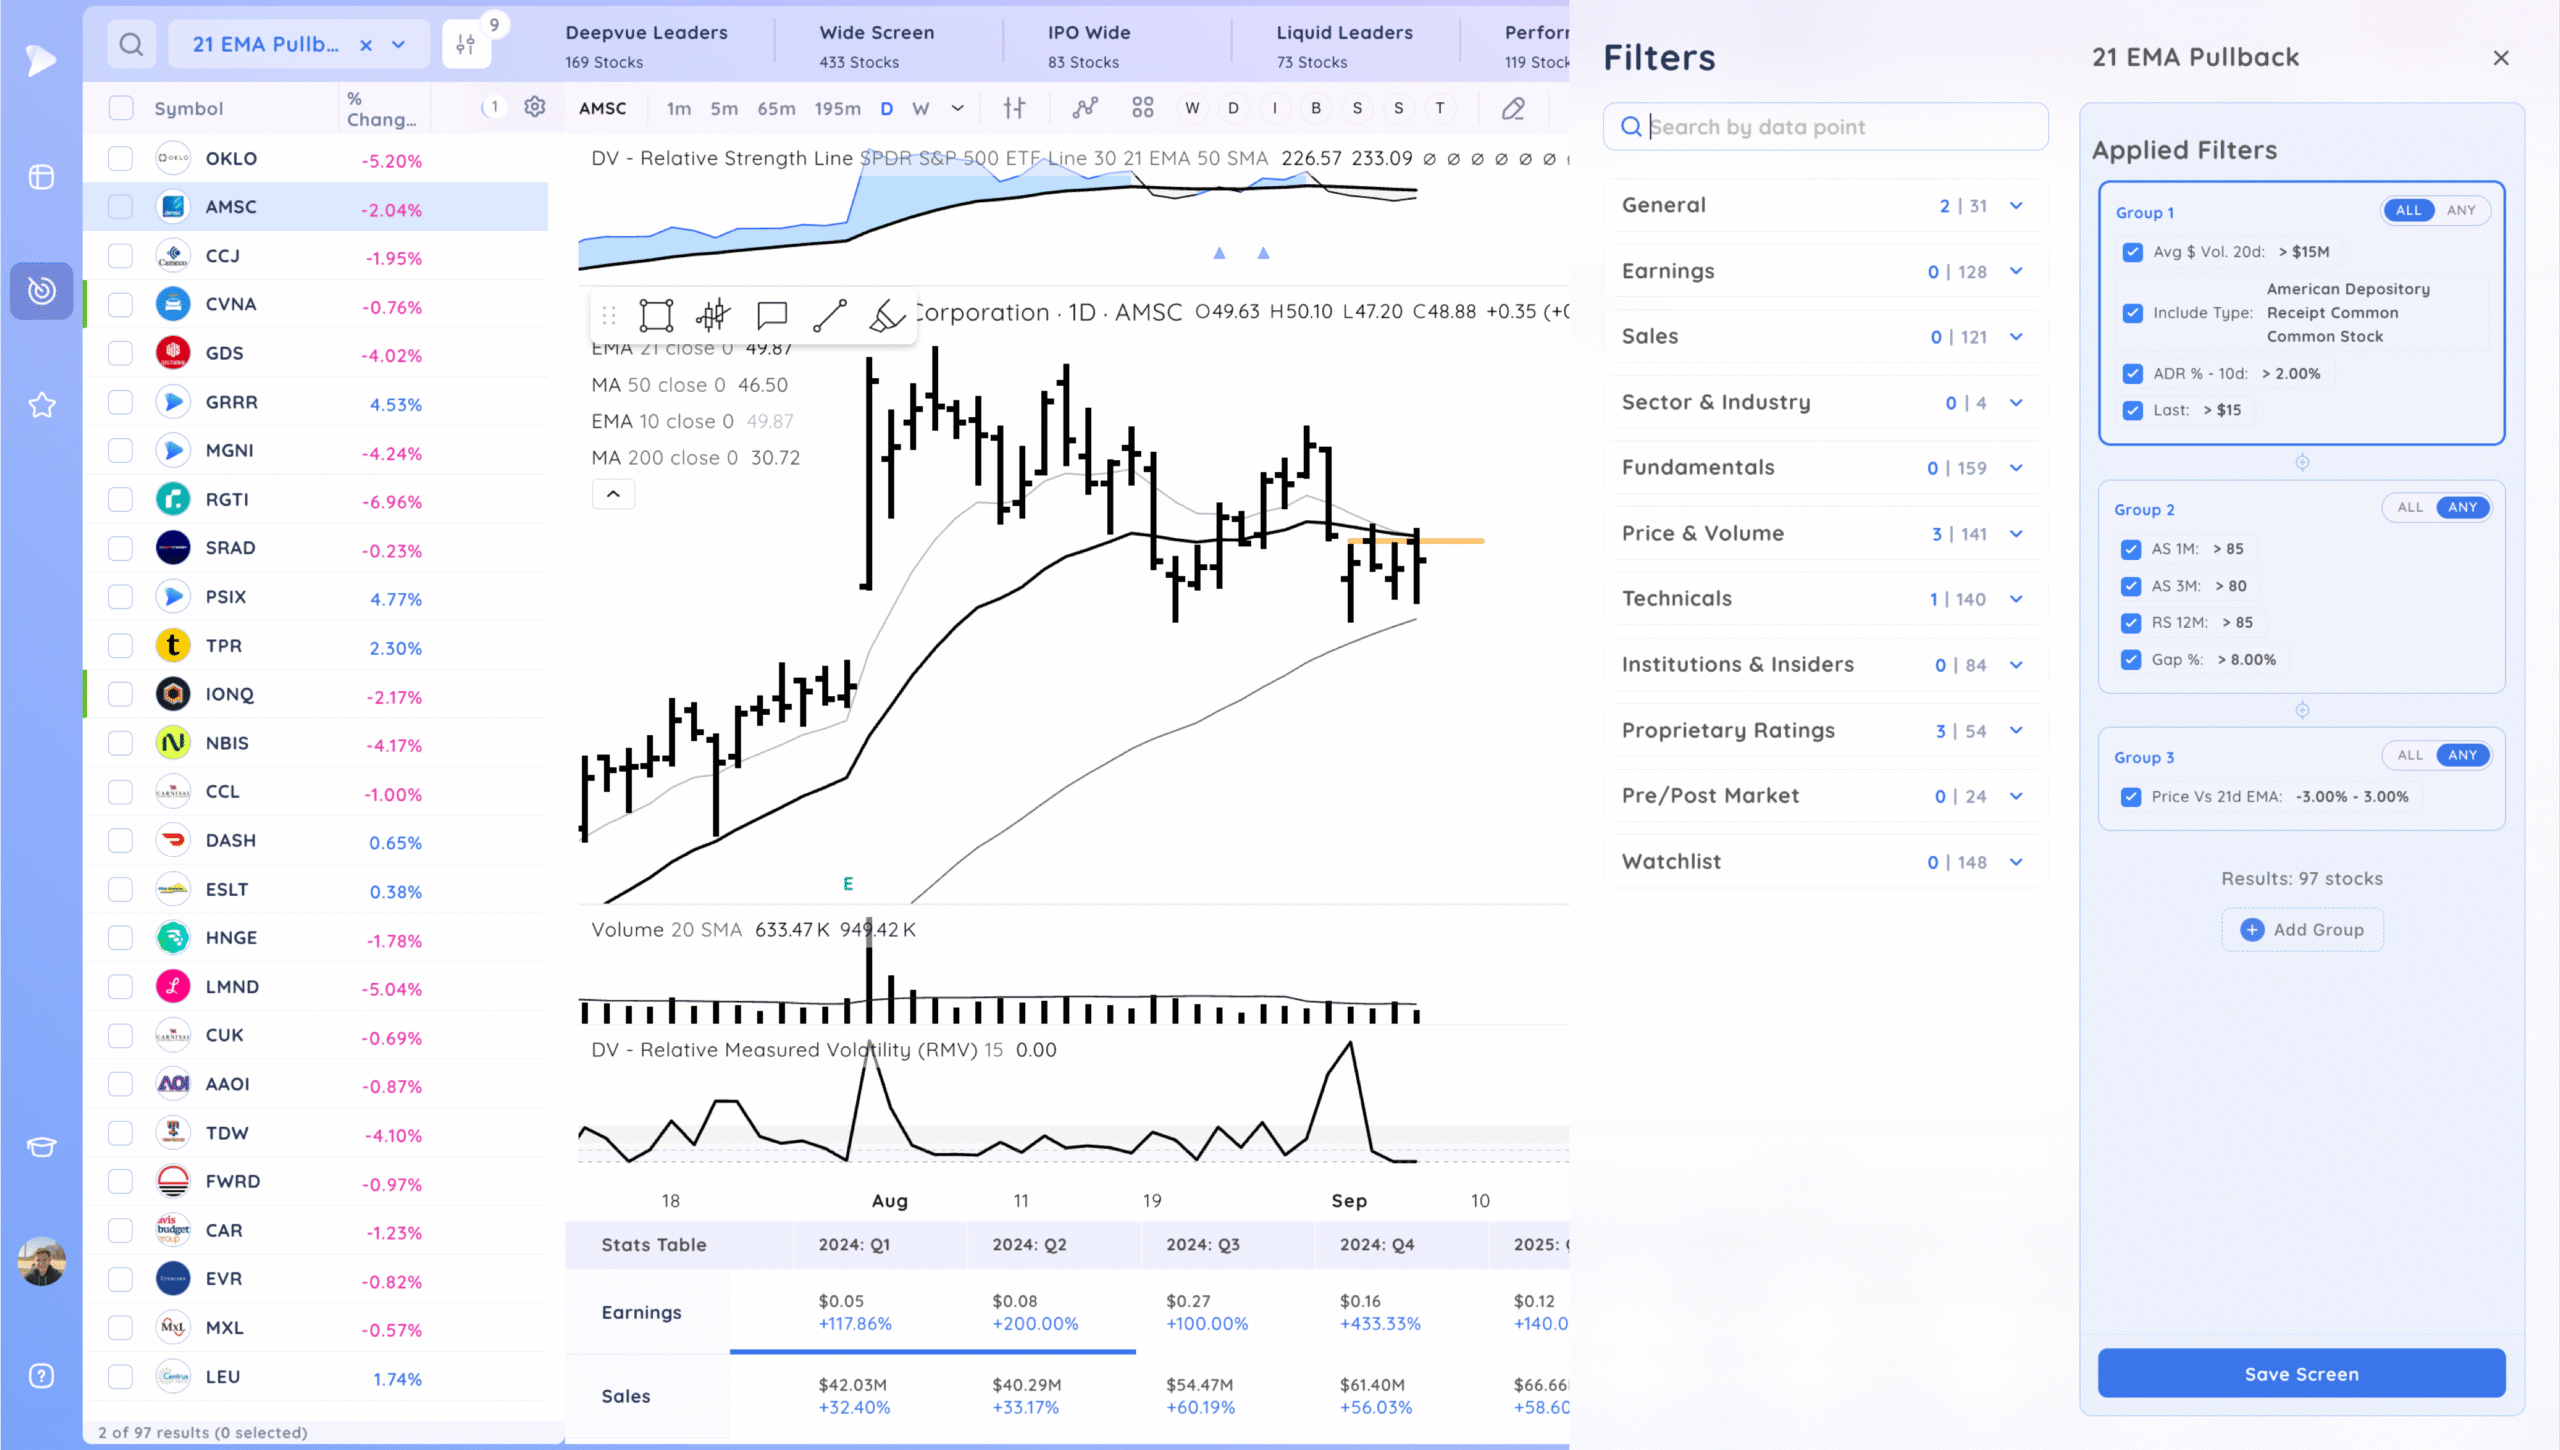
Task: Collapse the chart indicator legend
Action: (613, 494)
